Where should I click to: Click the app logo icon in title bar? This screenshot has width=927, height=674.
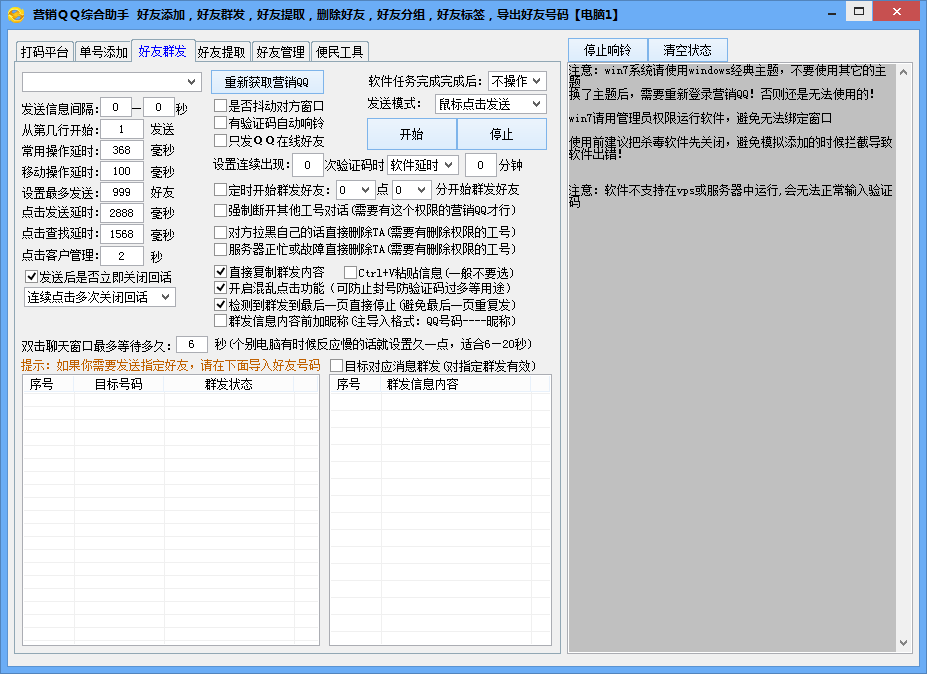[x=15, y=15]
